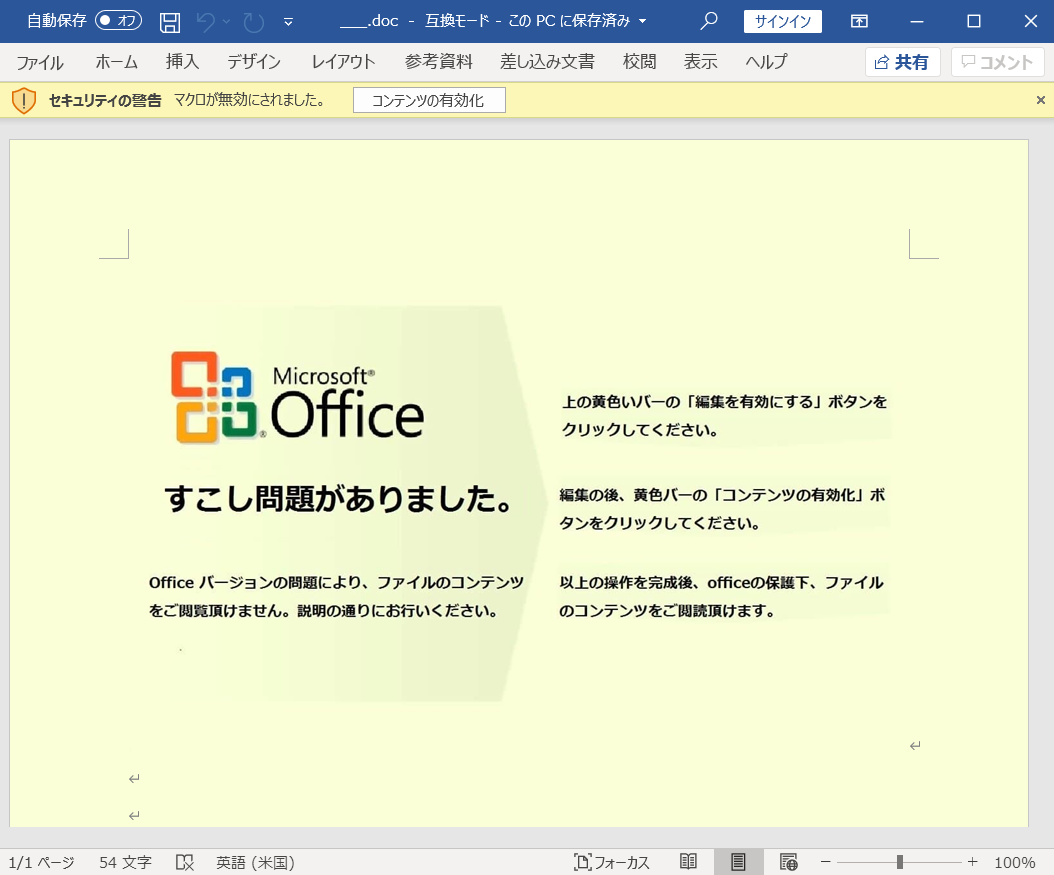Click the コメント comments button
This screenshot has width=1054, height=875.
click(x=998, y=62)
